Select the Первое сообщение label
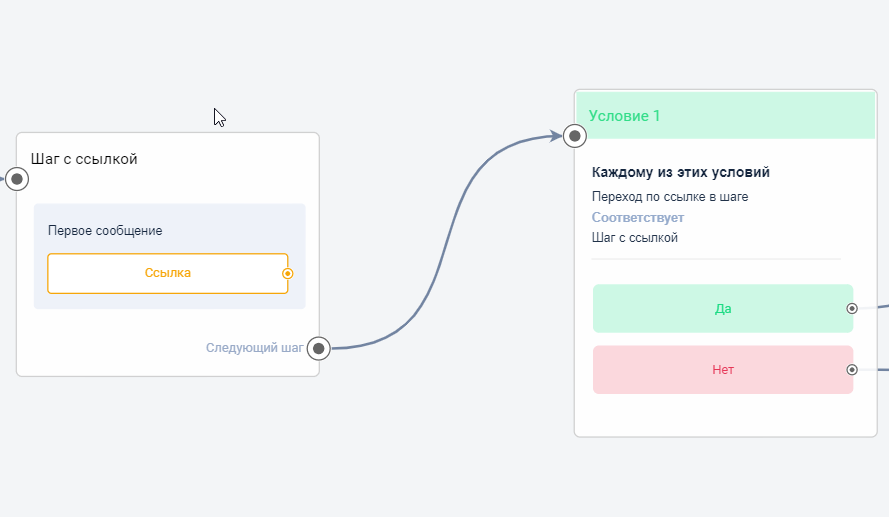Screen dimensions: 889x517 tap(105, 231)
